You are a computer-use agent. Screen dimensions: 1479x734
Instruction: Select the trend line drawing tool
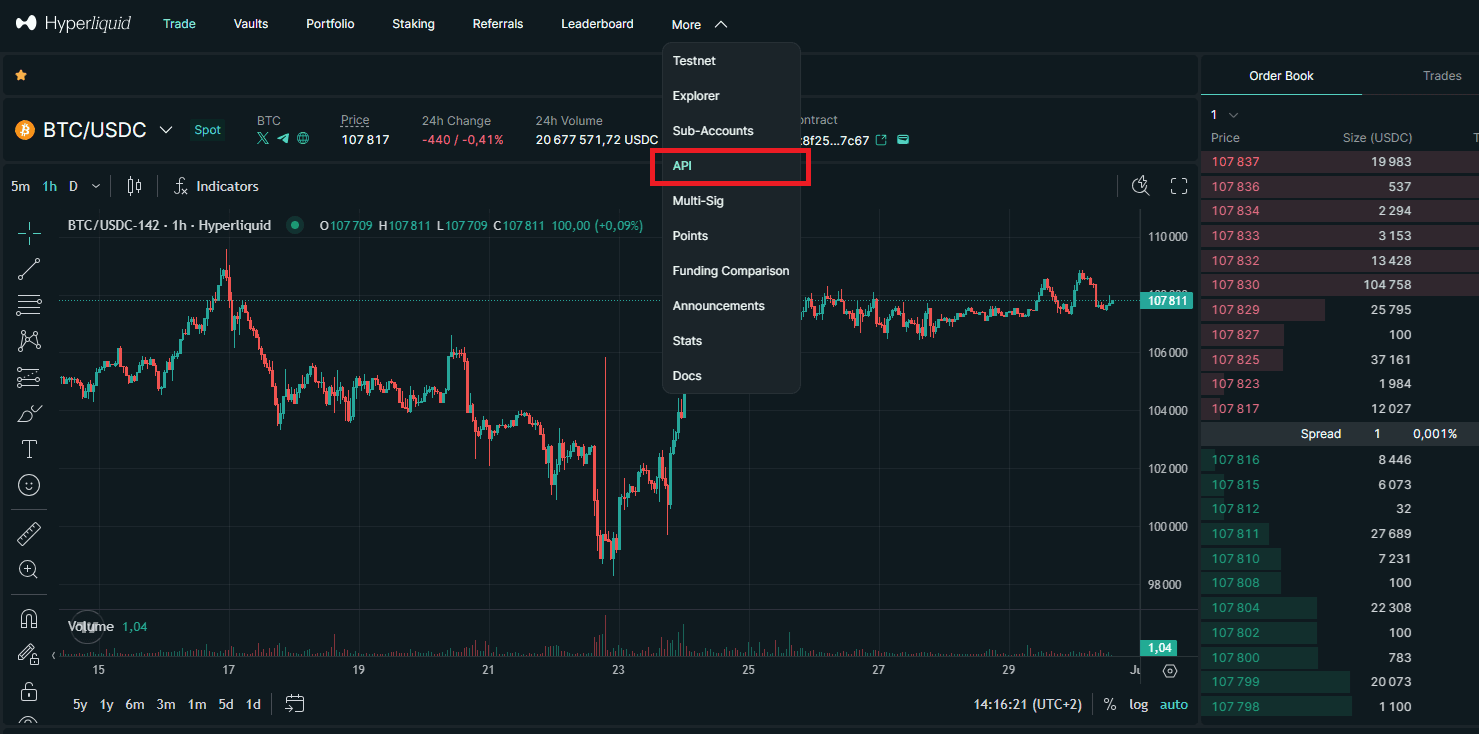pos(29,268)
